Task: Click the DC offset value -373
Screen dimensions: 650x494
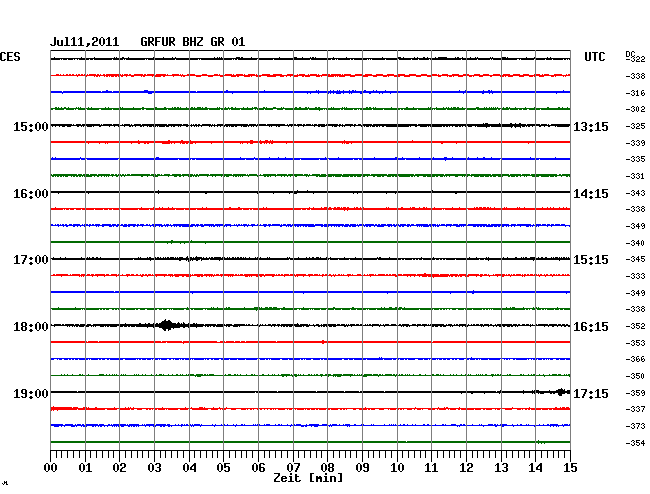Action: pyautogui.click(x=635, y=426)
